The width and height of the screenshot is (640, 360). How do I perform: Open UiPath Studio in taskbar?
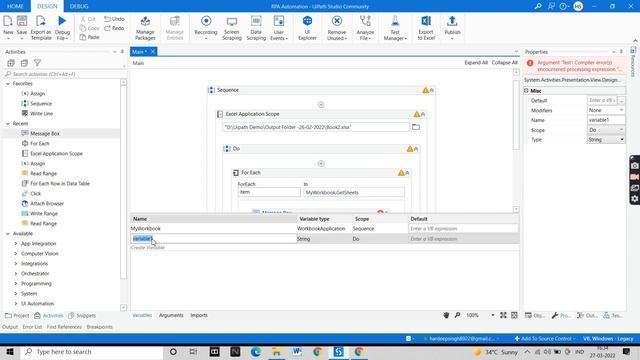coord(338,351)
